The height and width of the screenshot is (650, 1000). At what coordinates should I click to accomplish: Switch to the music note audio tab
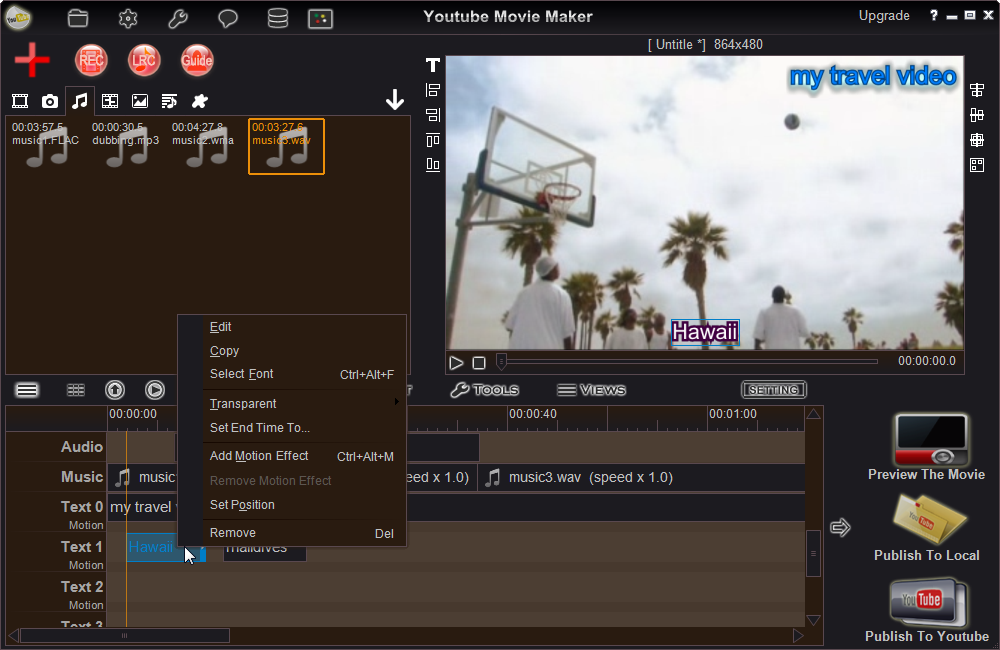80,101
